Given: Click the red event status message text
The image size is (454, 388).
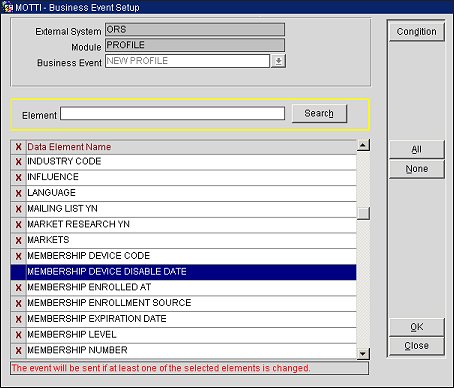Looking at the screenshot, I should click(161, 368).
